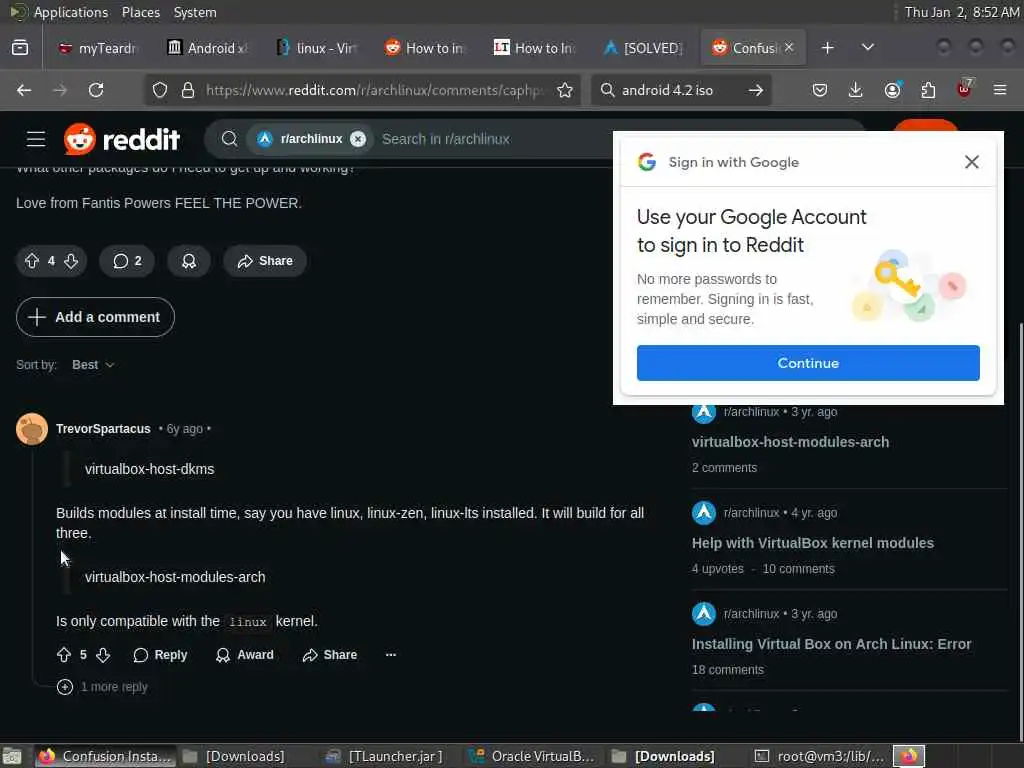The image size is (1024, 768).
Task: Open the Firefox account icon
Action: click(x=892, y=90)
